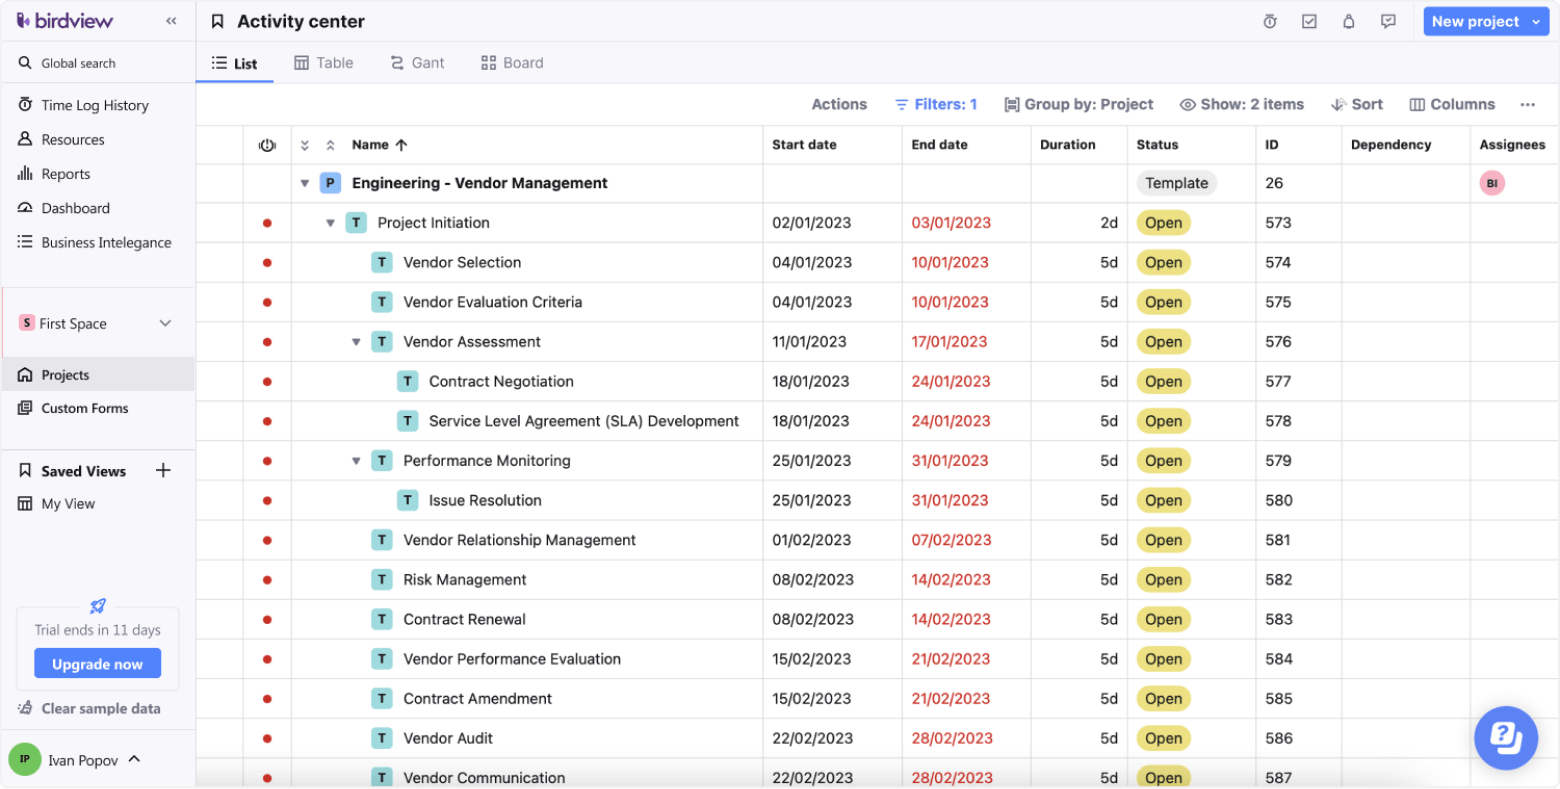Click the bookmark icon beside Activity center
This screenshot has height=789, width=1560.
[x=217, y=21]
